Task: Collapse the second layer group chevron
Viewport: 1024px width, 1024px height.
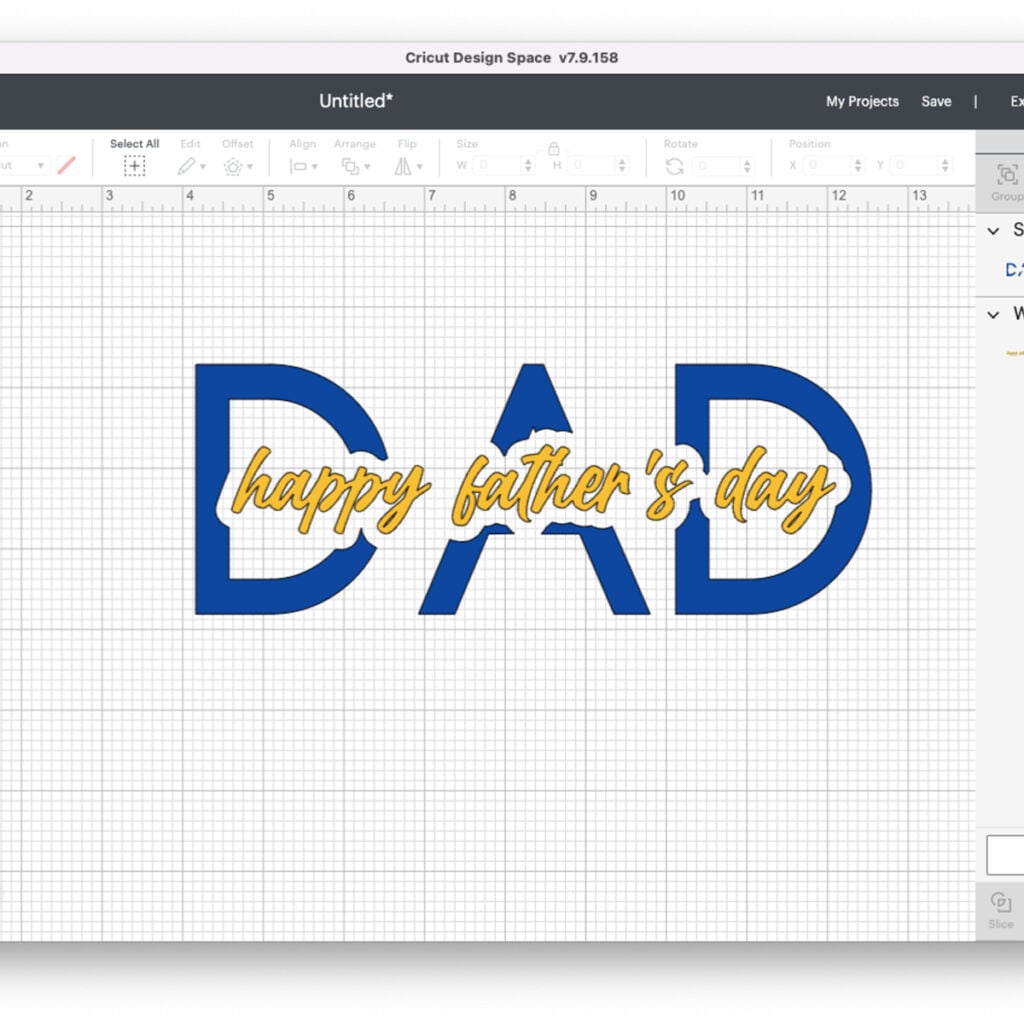Action: tap(993, 315)
